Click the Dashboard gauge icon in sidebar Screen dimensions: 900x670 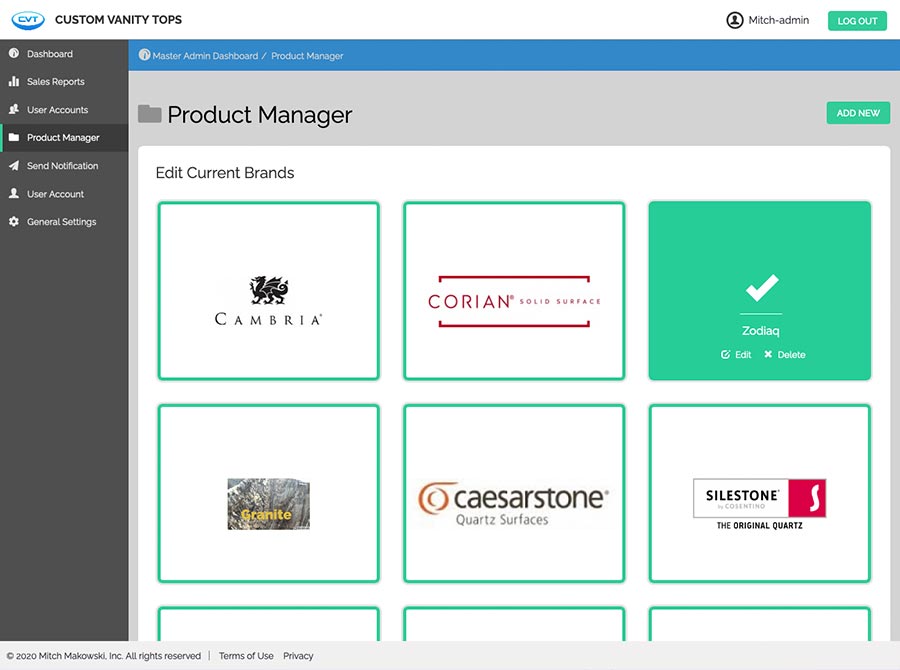(14, 53)
